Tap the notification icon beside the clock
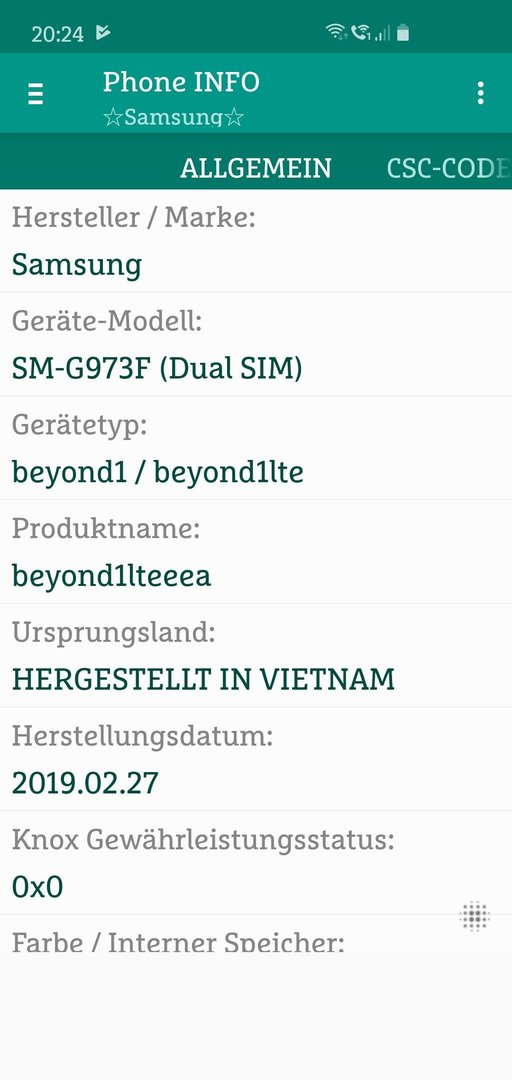This screenshot has width=512, height=1080. click(103, 32)
